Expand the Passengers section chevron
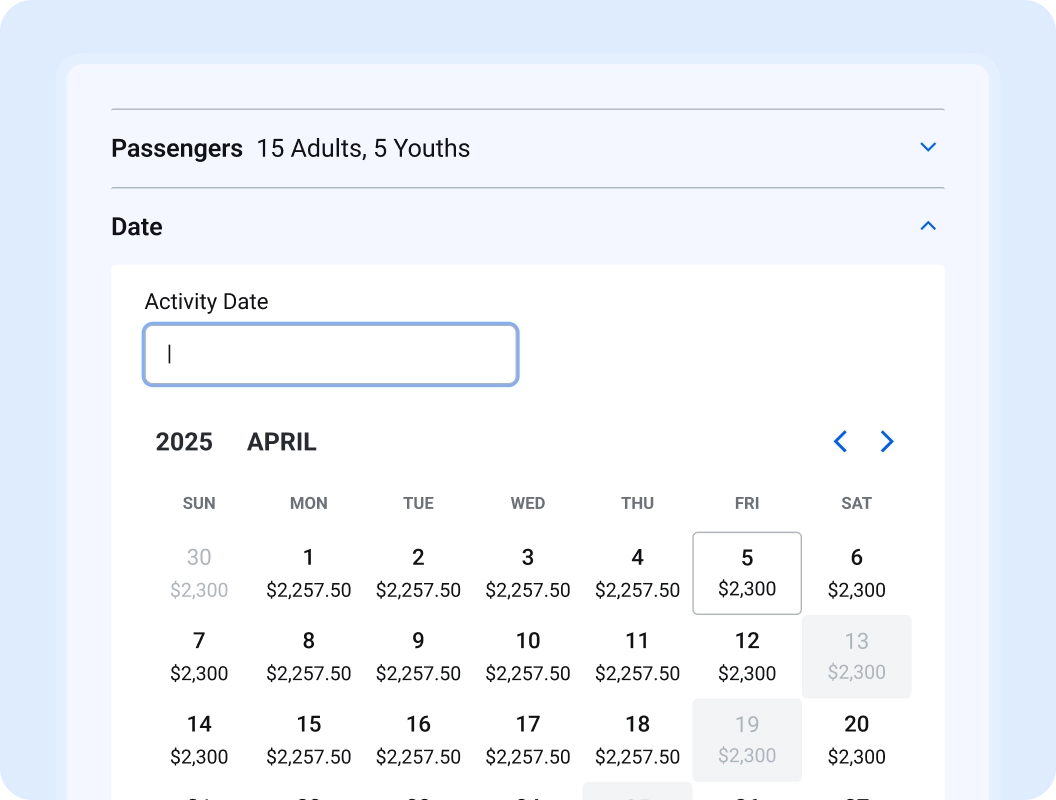 928,148
